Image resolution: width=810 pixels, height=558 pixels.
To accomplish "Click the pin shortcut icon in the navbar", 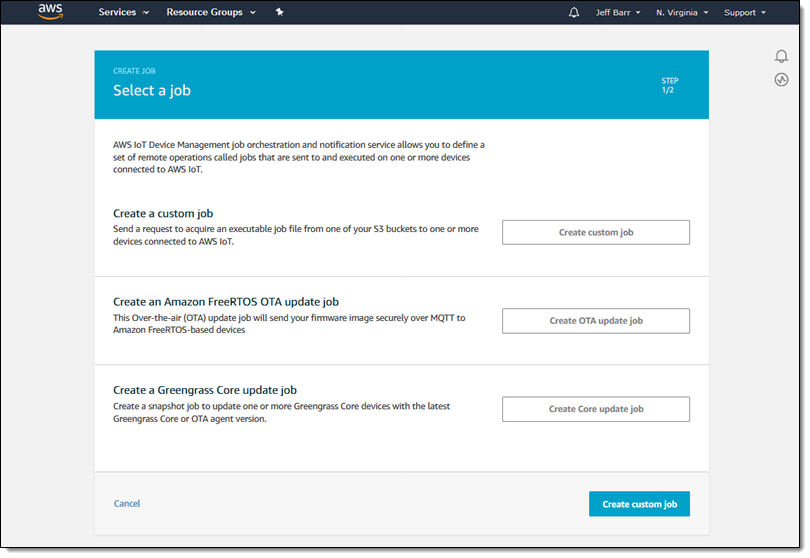I will tap(279, 13).
